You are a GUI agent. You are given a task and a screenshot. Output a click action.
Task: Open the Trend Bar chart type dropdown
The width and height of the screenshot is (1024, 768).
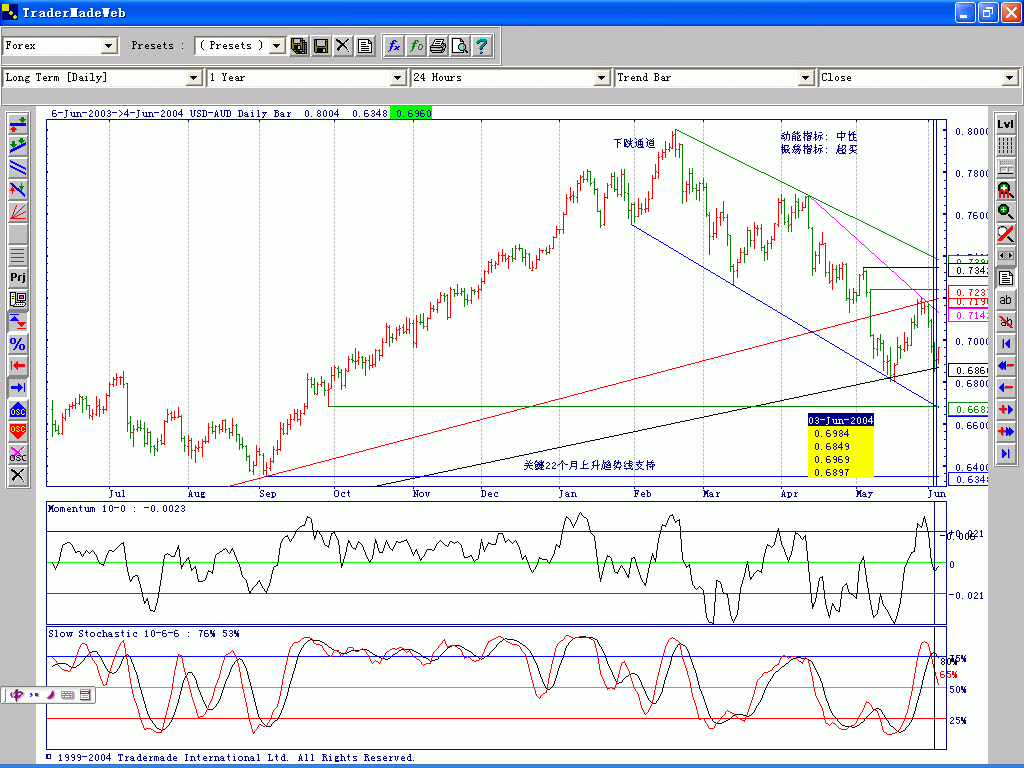coord(806,78)
